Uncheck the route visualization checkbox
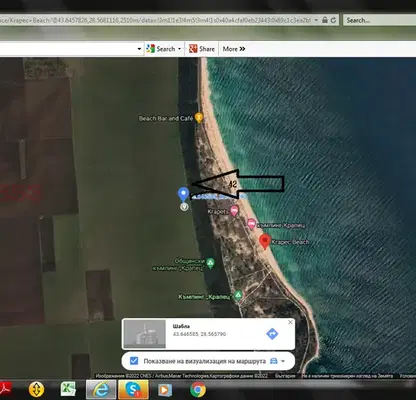This screenshot has width=416, height=400. pyautogui.click(x=134, y=361)
